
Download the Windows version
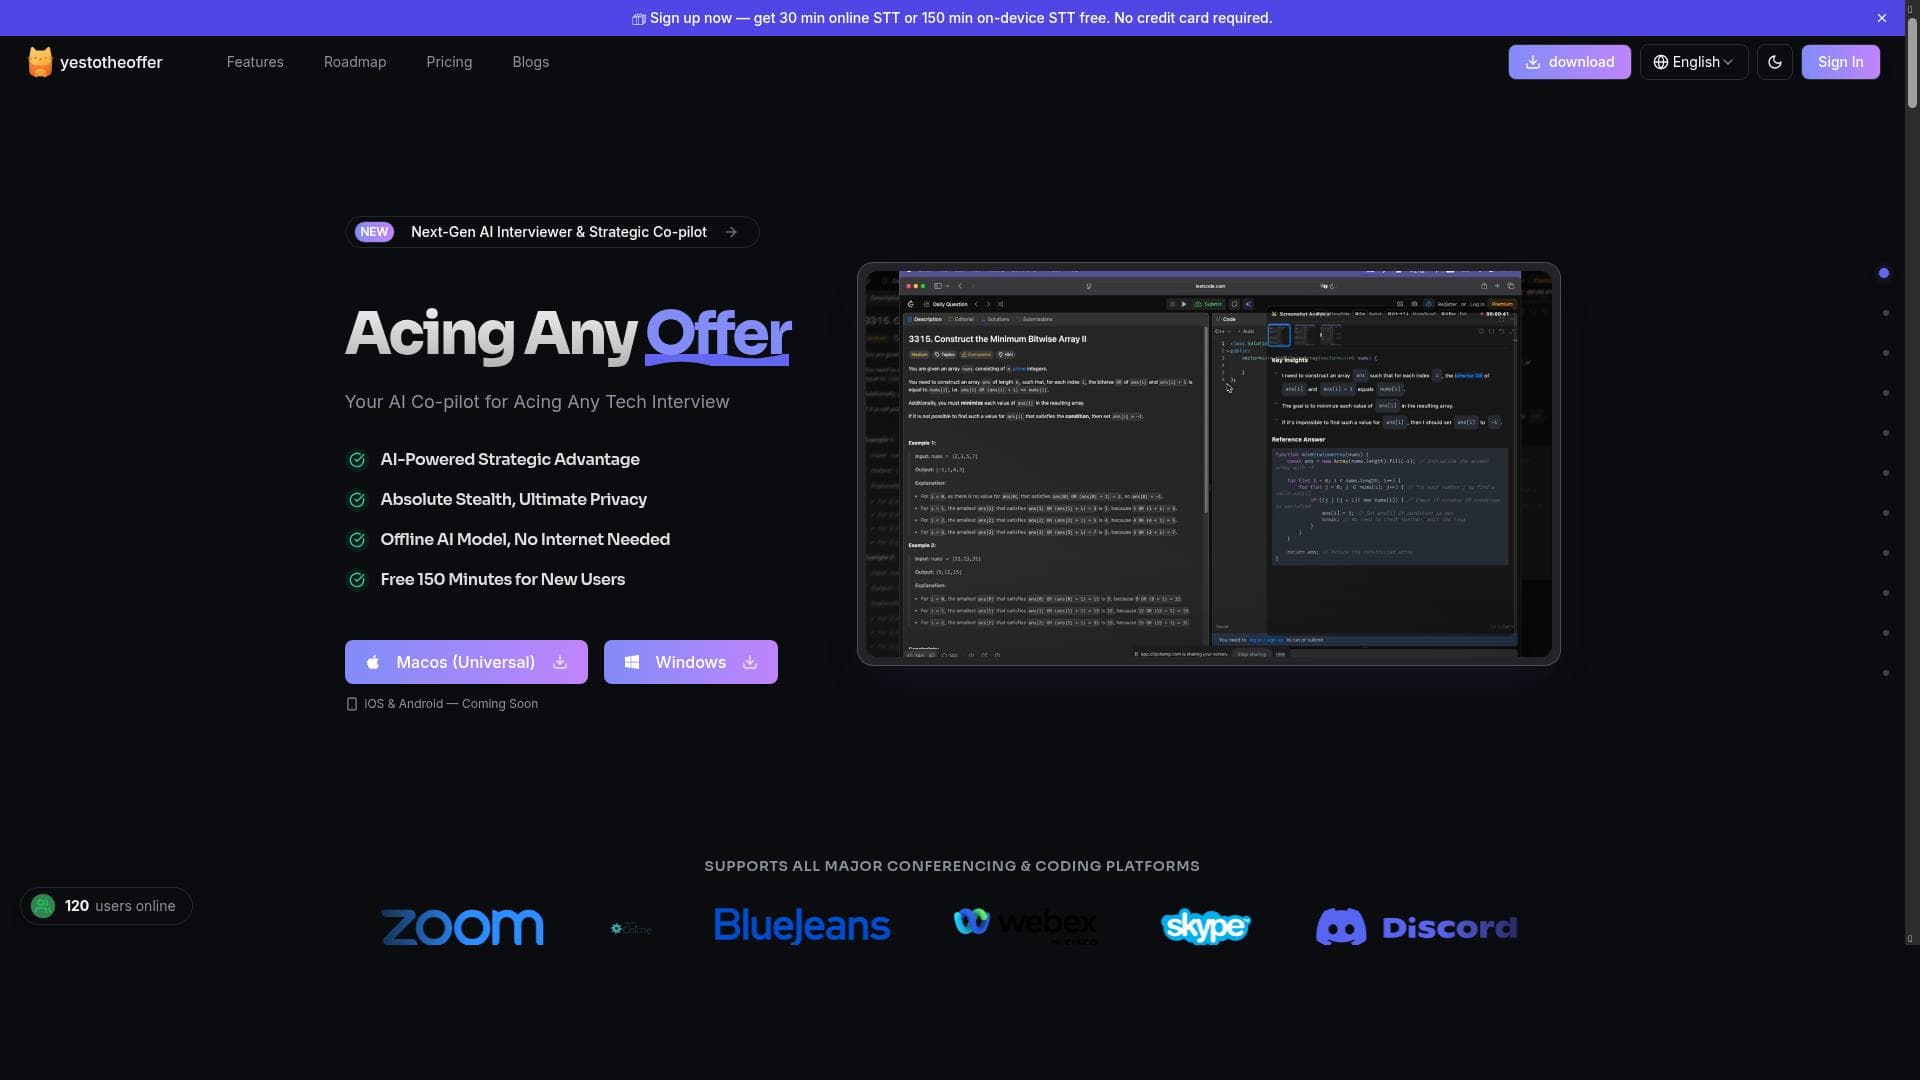coord(690,662)
